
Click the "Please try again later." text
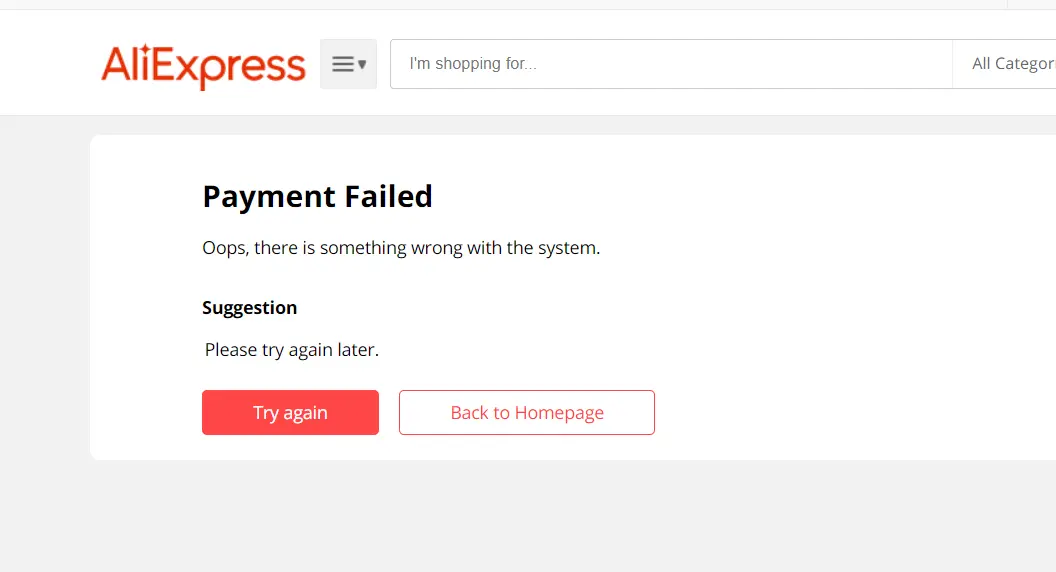[x=292, y=350]
